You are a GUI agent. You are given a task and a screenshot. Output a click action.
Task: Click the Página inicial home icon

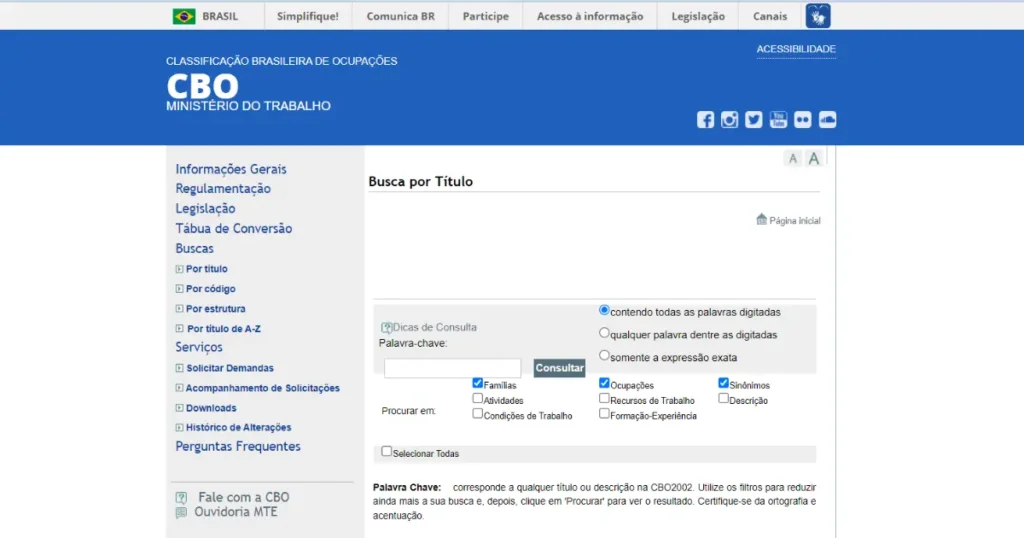[761, 219]
